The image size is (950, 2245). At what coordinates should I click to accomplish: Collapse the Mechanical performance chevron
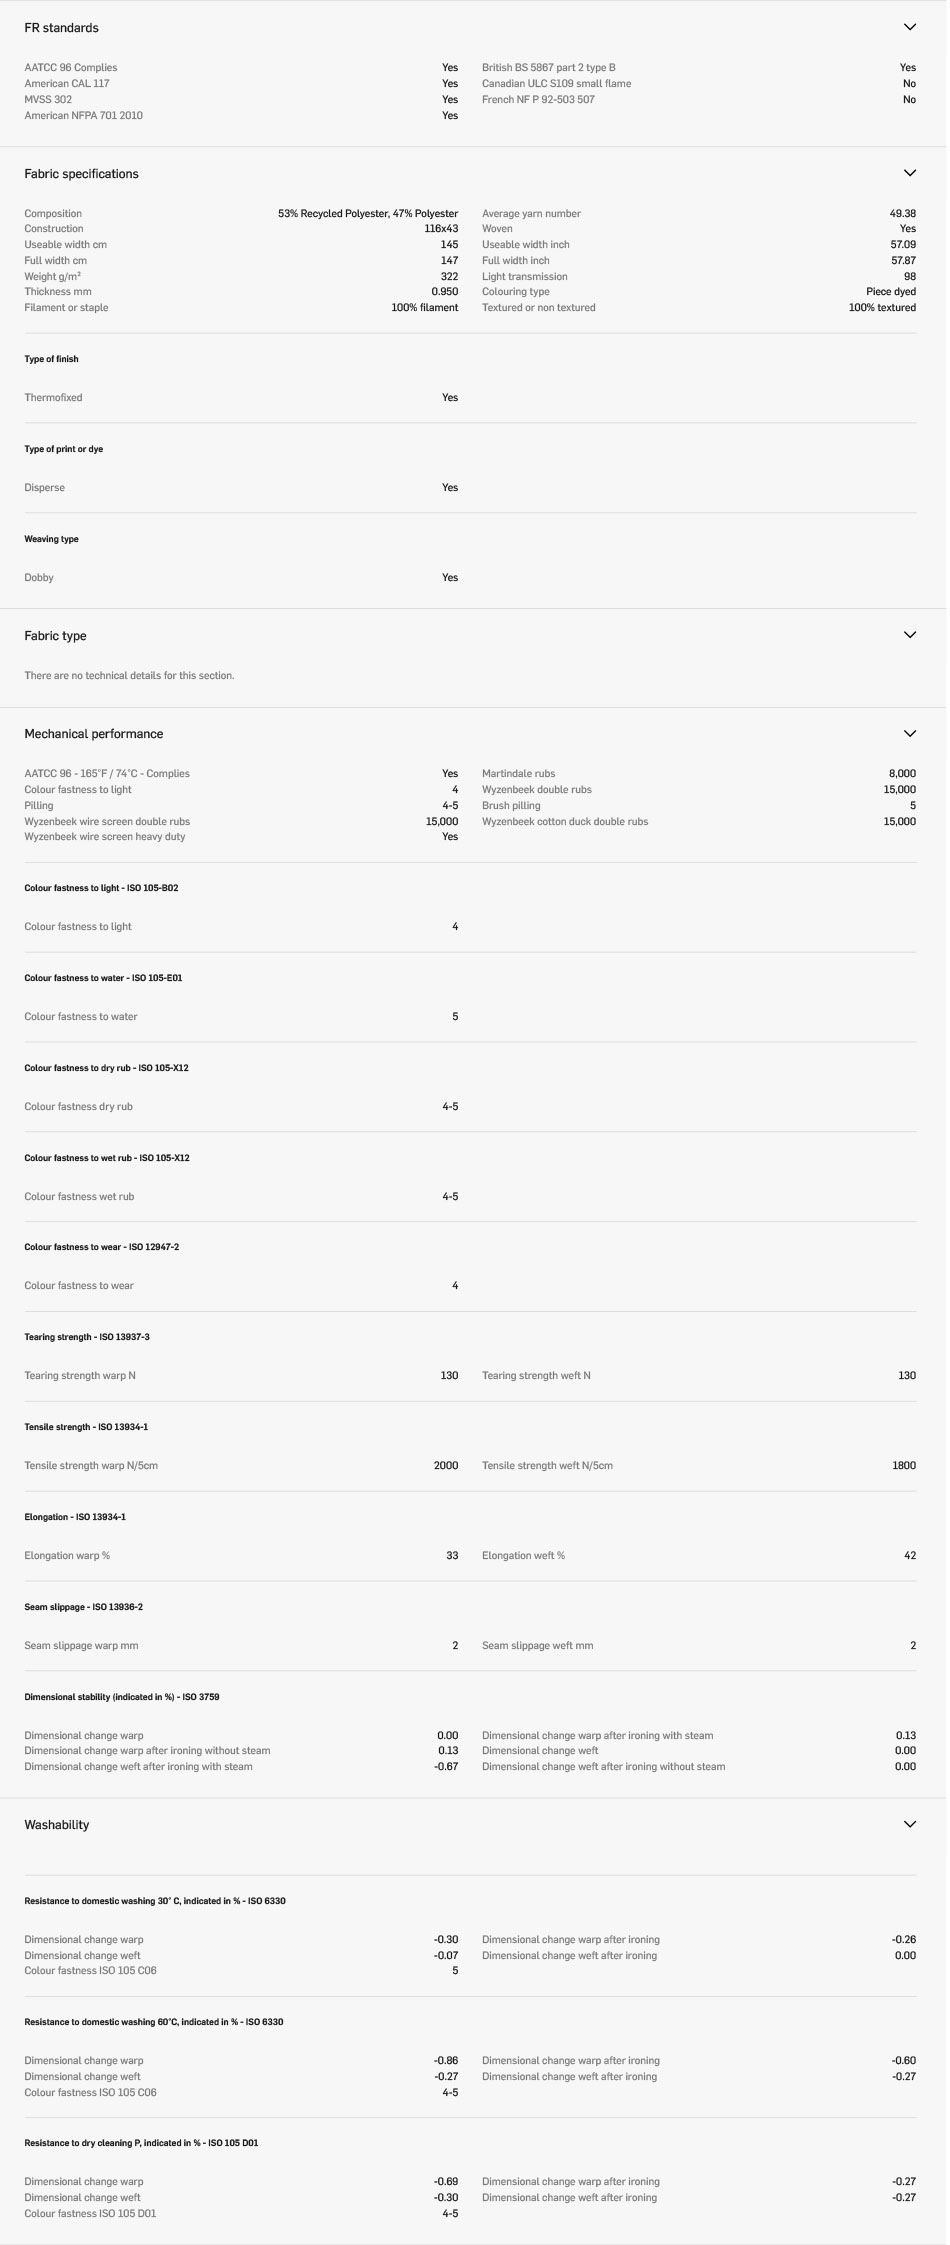click(x=909, y=733)
